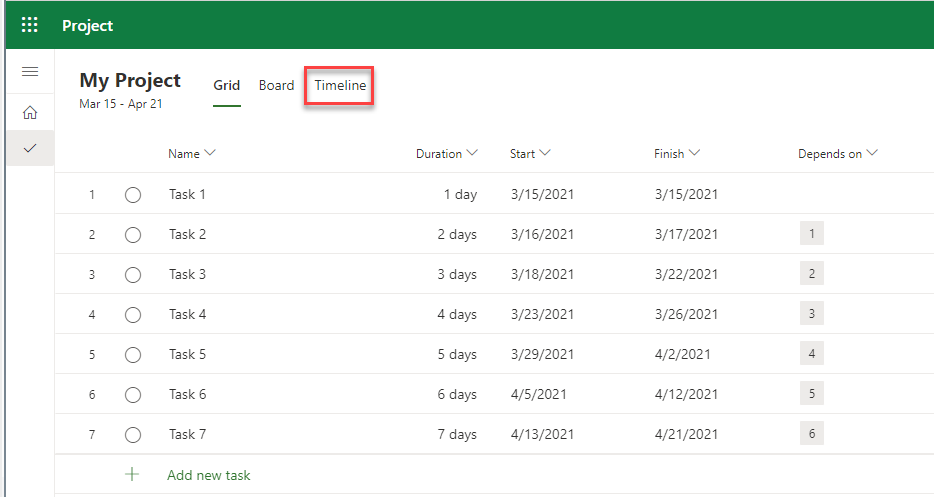Switch to the Board tab
The width and height of the screenshot is (934, 497).
(x=276, y=86)
